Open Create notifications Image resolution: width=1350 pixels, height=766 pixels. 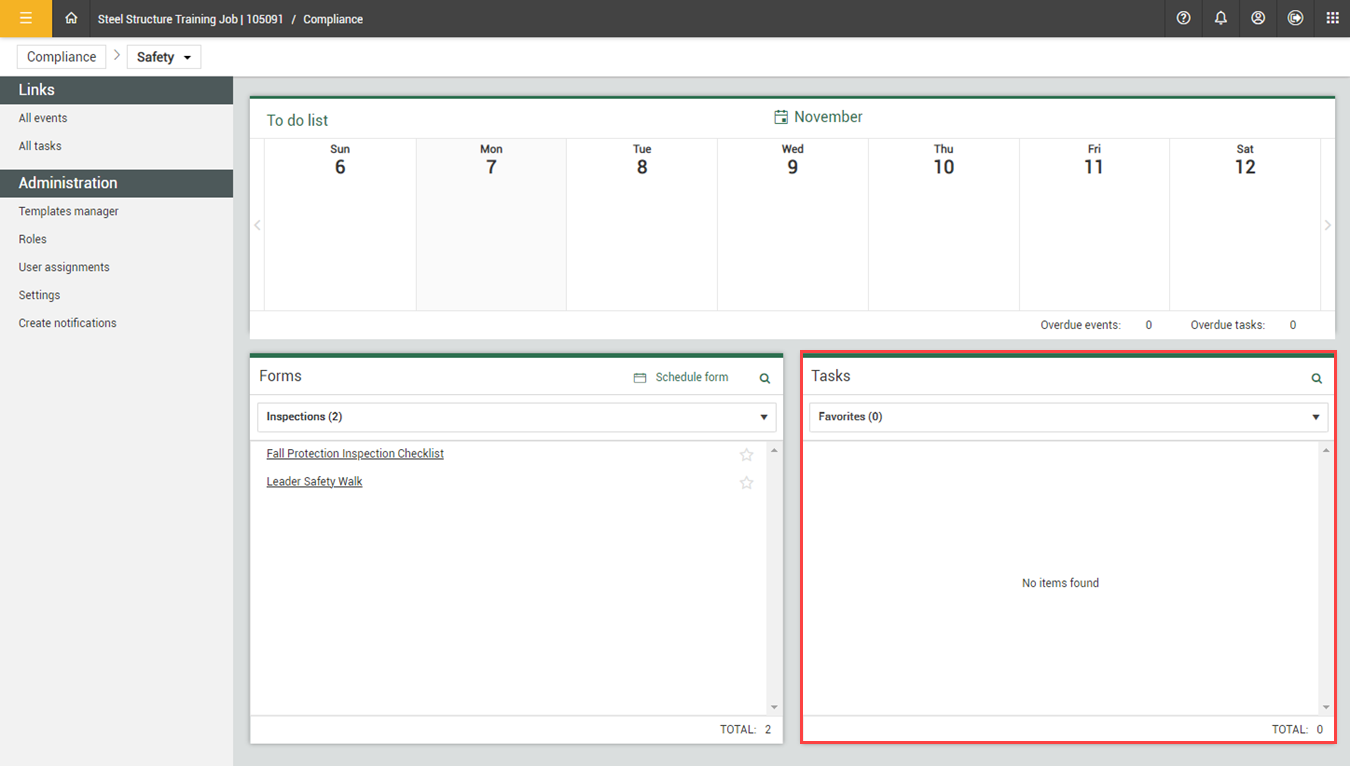(x=67, y=323)
